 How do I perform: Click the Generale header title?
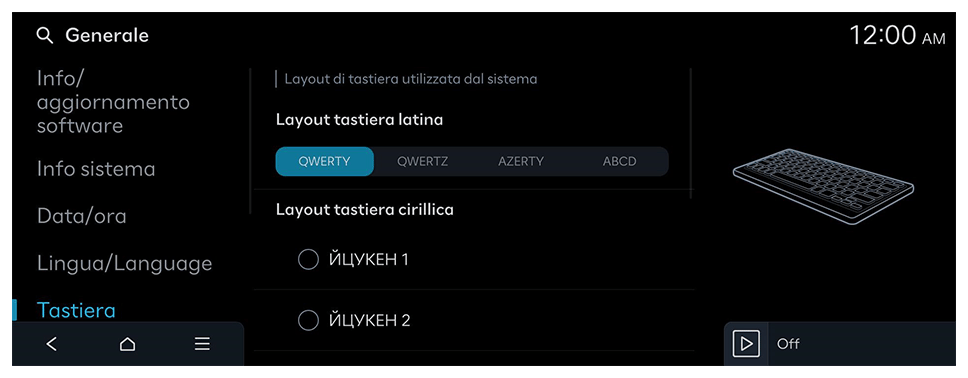107,36
